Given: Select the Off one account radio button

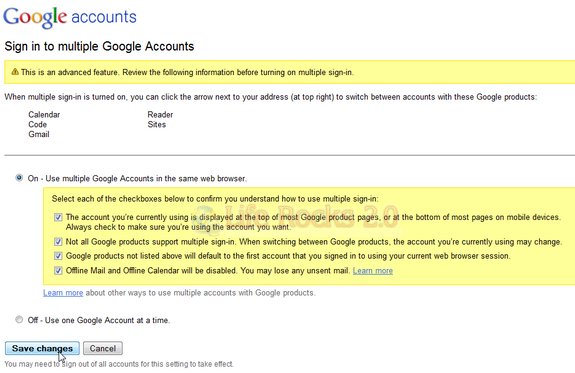Looking at the screenshot, I should click(x=19, y=319).
